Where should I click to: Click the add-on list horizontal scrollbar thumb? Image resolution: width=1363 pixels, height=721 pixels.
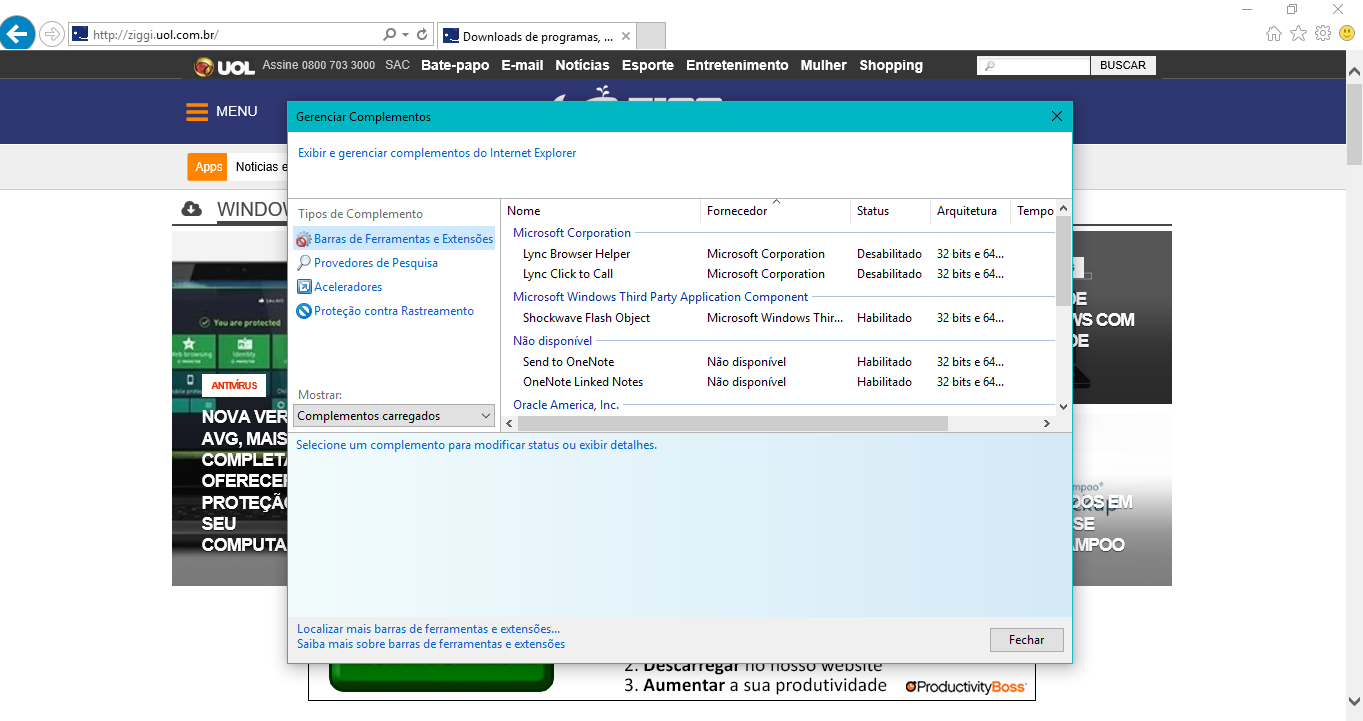tap(732, 424)
